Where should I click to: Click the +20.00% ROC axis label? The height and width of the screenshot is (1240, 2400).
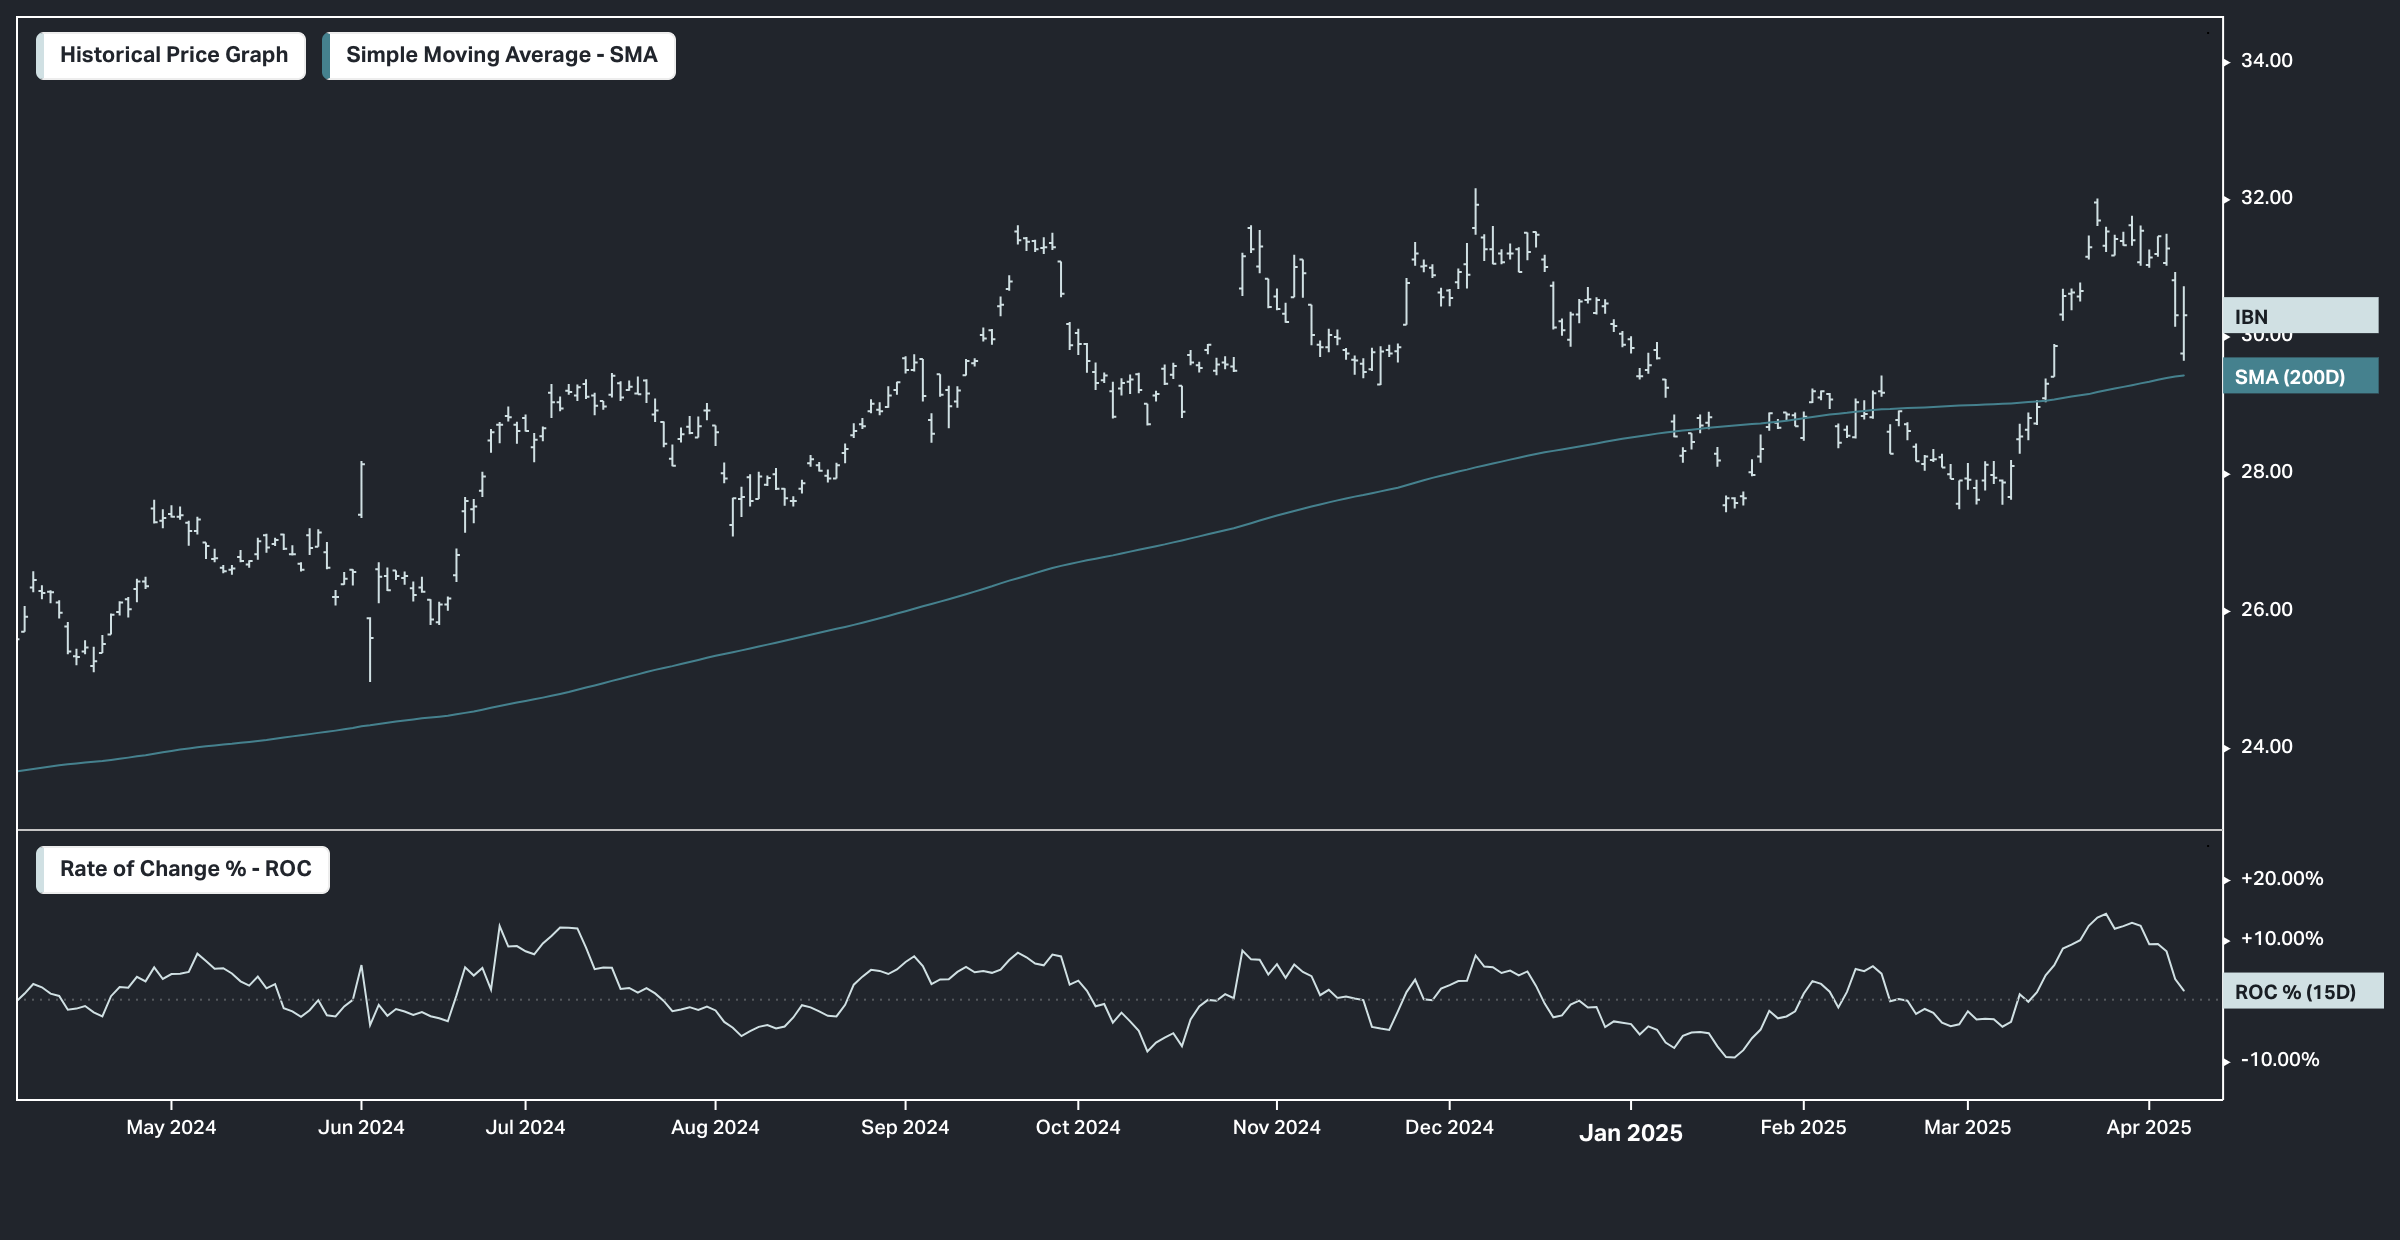[2281, 879]
